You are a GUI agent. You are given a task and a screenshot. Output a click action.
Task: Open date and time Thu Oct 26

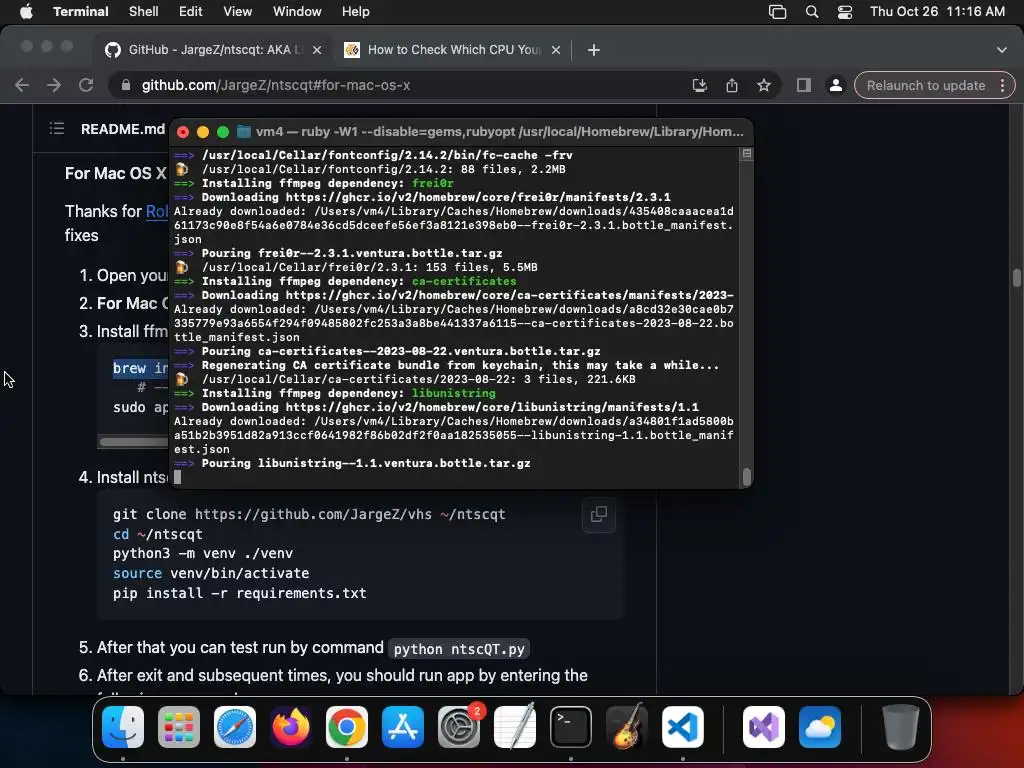click(937, 12)
